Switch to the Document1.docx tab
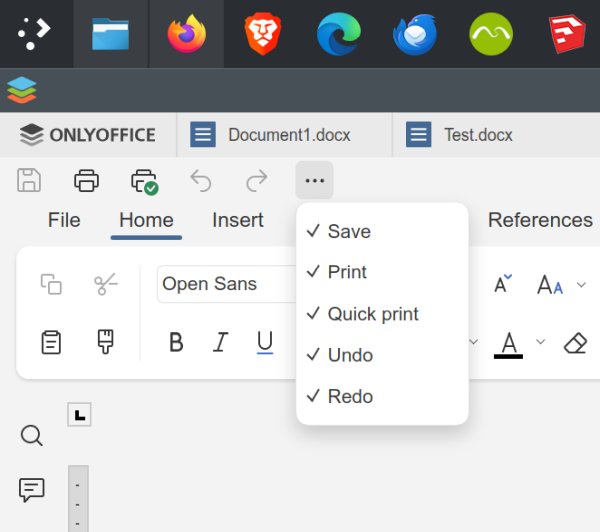This screenshot has width=600, height=532. click(x=285, y=135)
